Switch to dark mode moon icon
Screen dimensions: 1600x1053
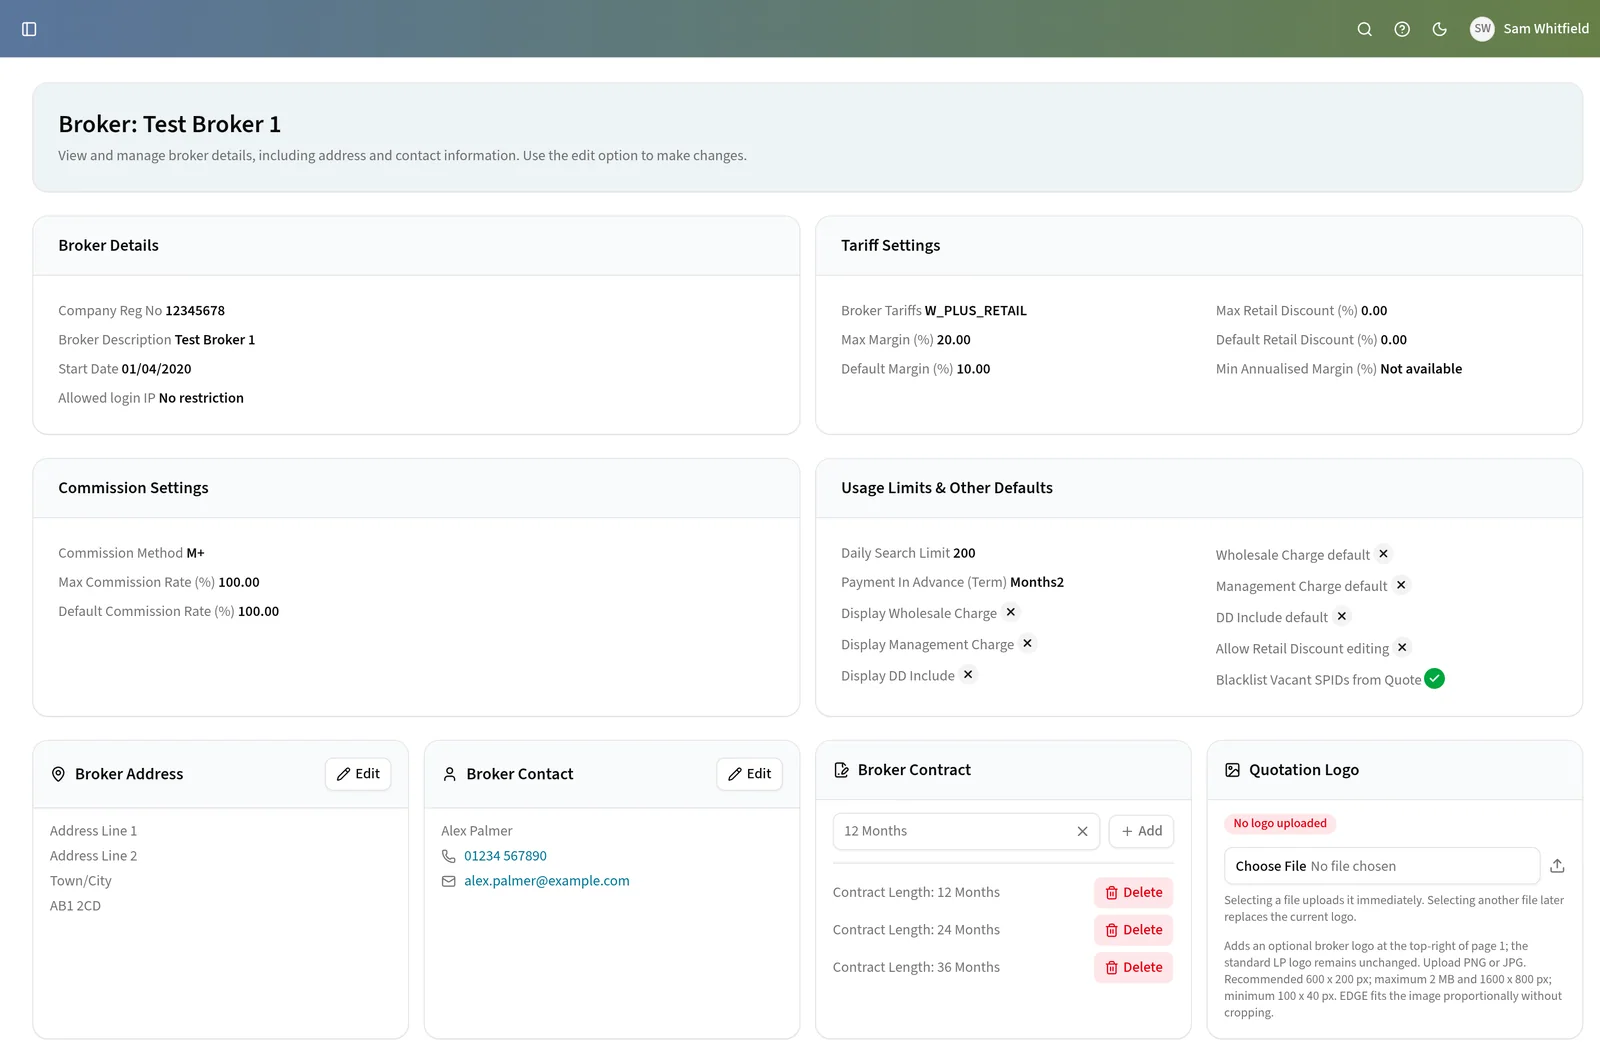tap(1440, 29)
